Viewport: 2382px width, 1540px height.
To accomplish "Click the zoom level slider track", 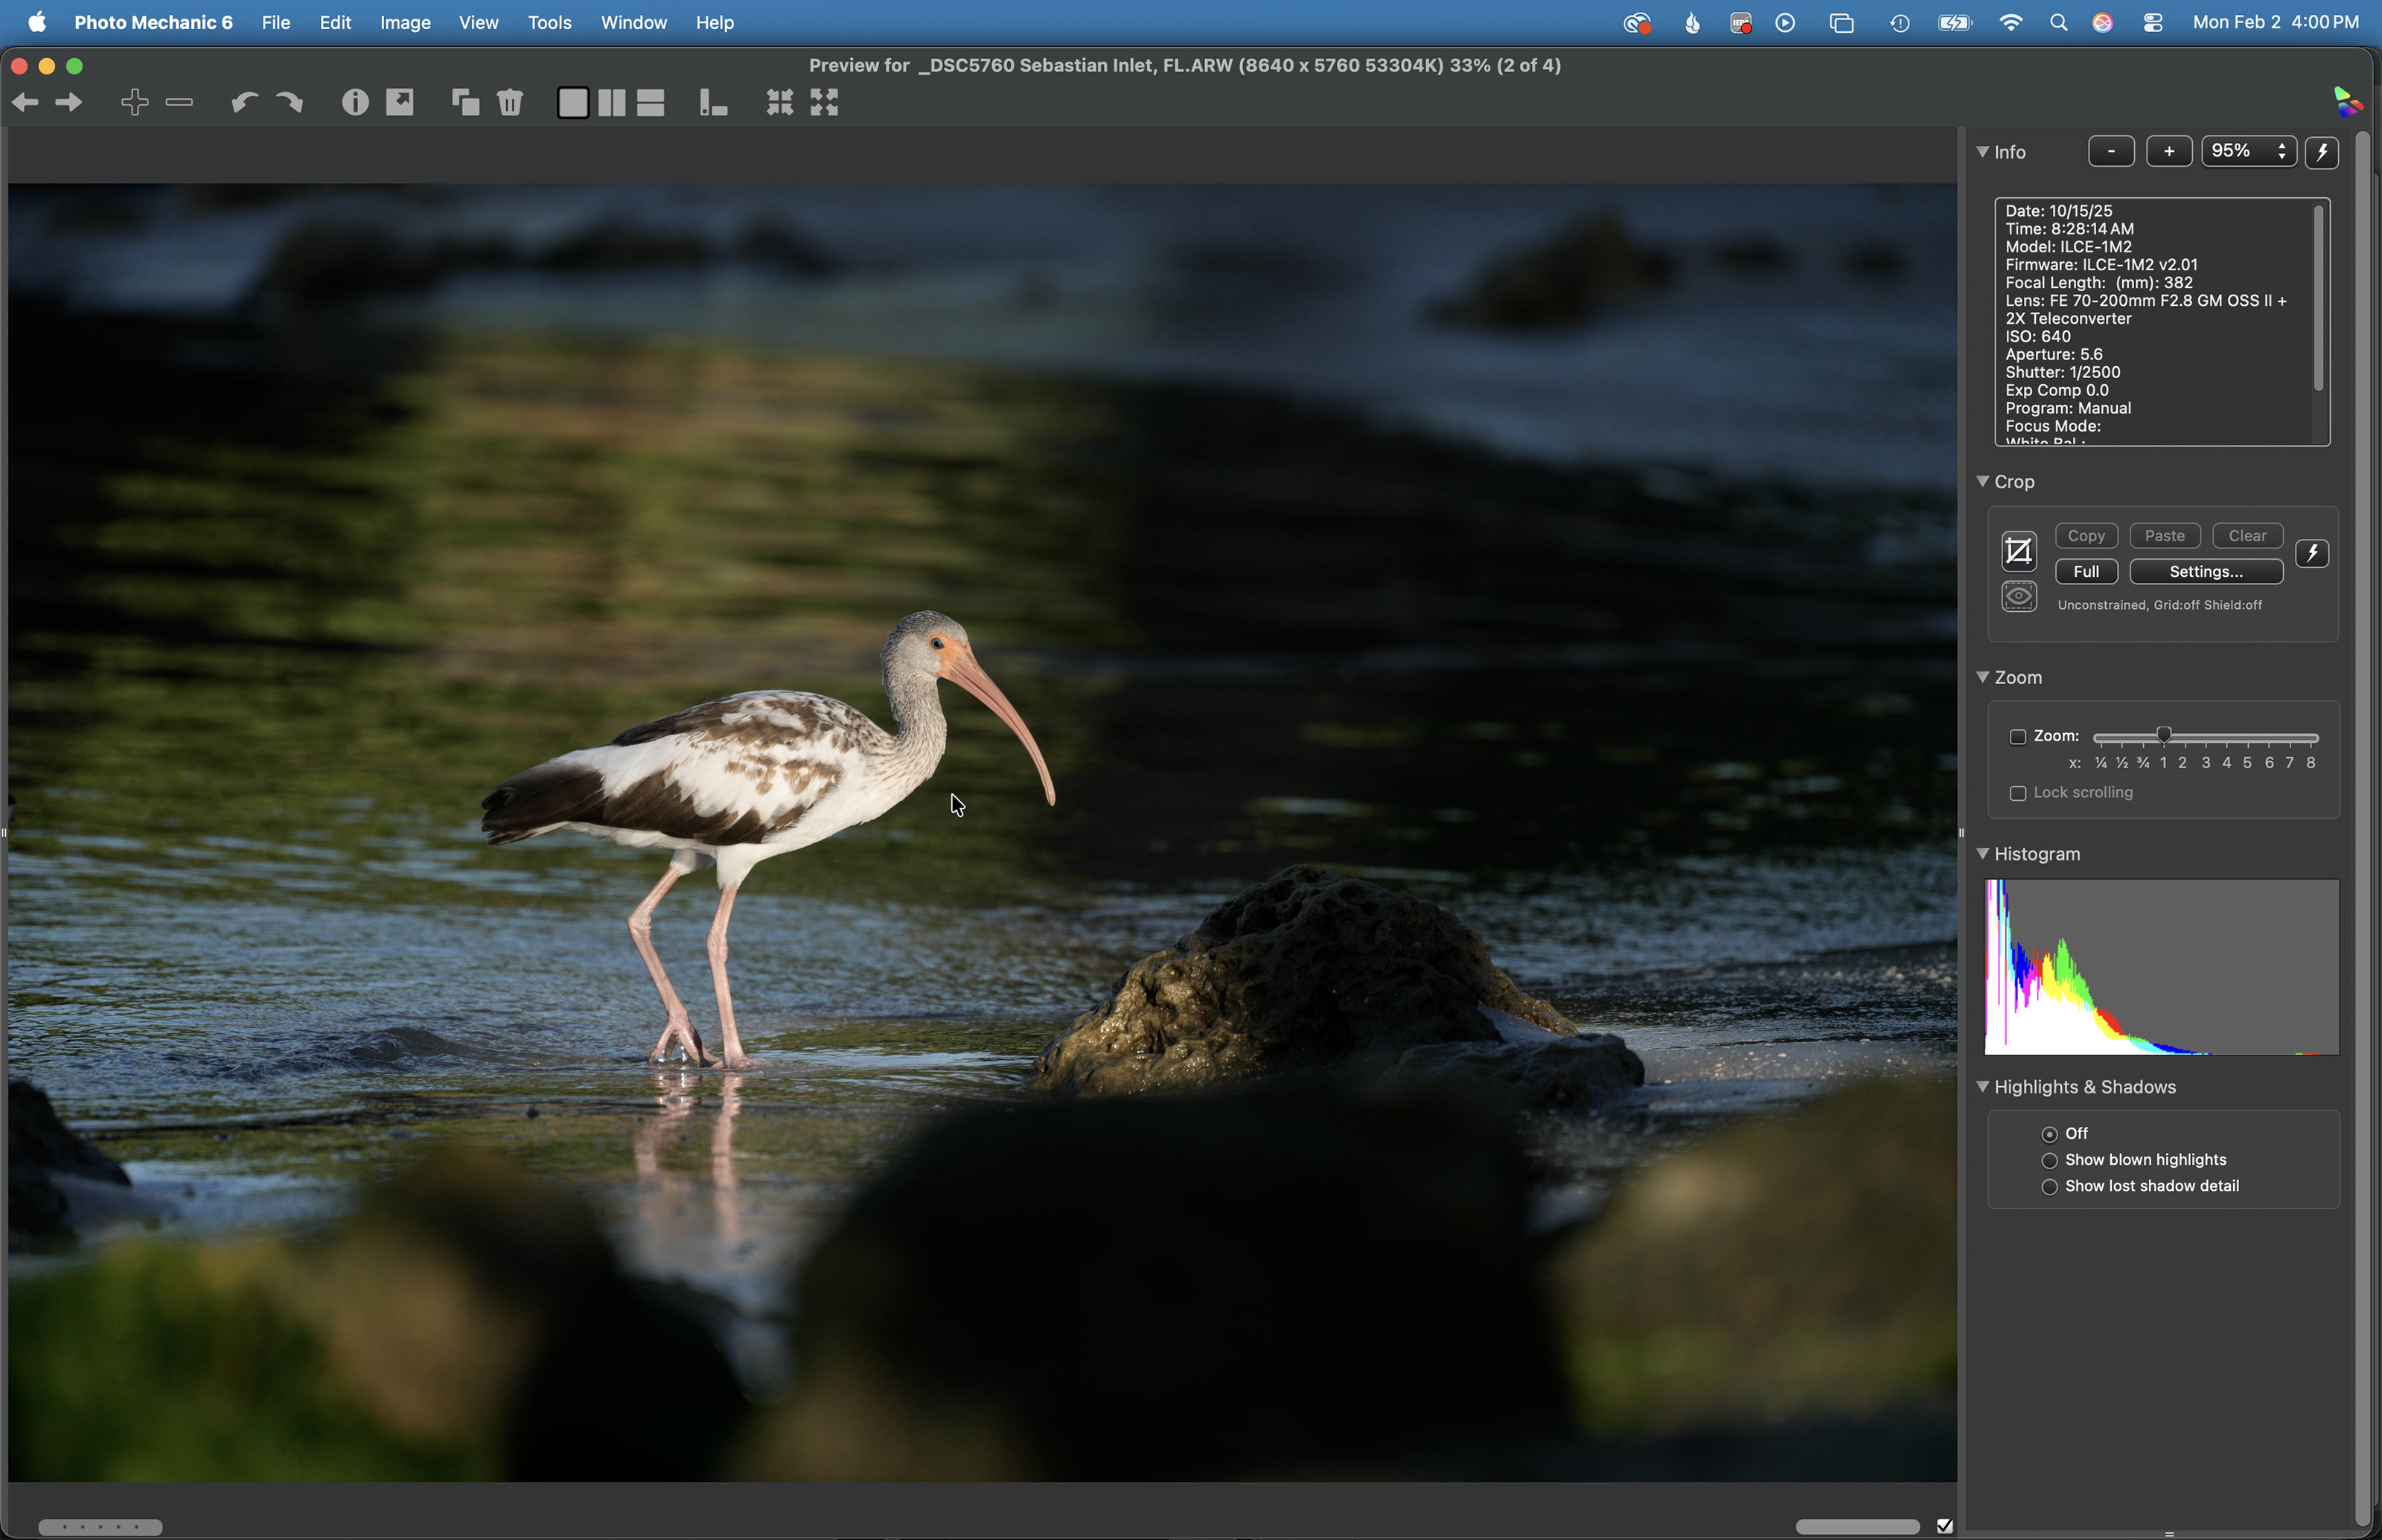I will tap(2240, 738).
